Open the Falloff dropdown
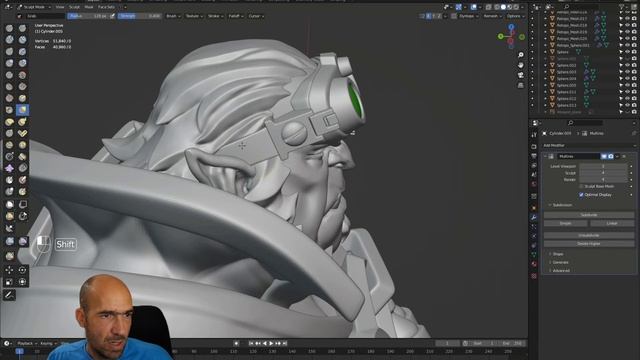 236,16
